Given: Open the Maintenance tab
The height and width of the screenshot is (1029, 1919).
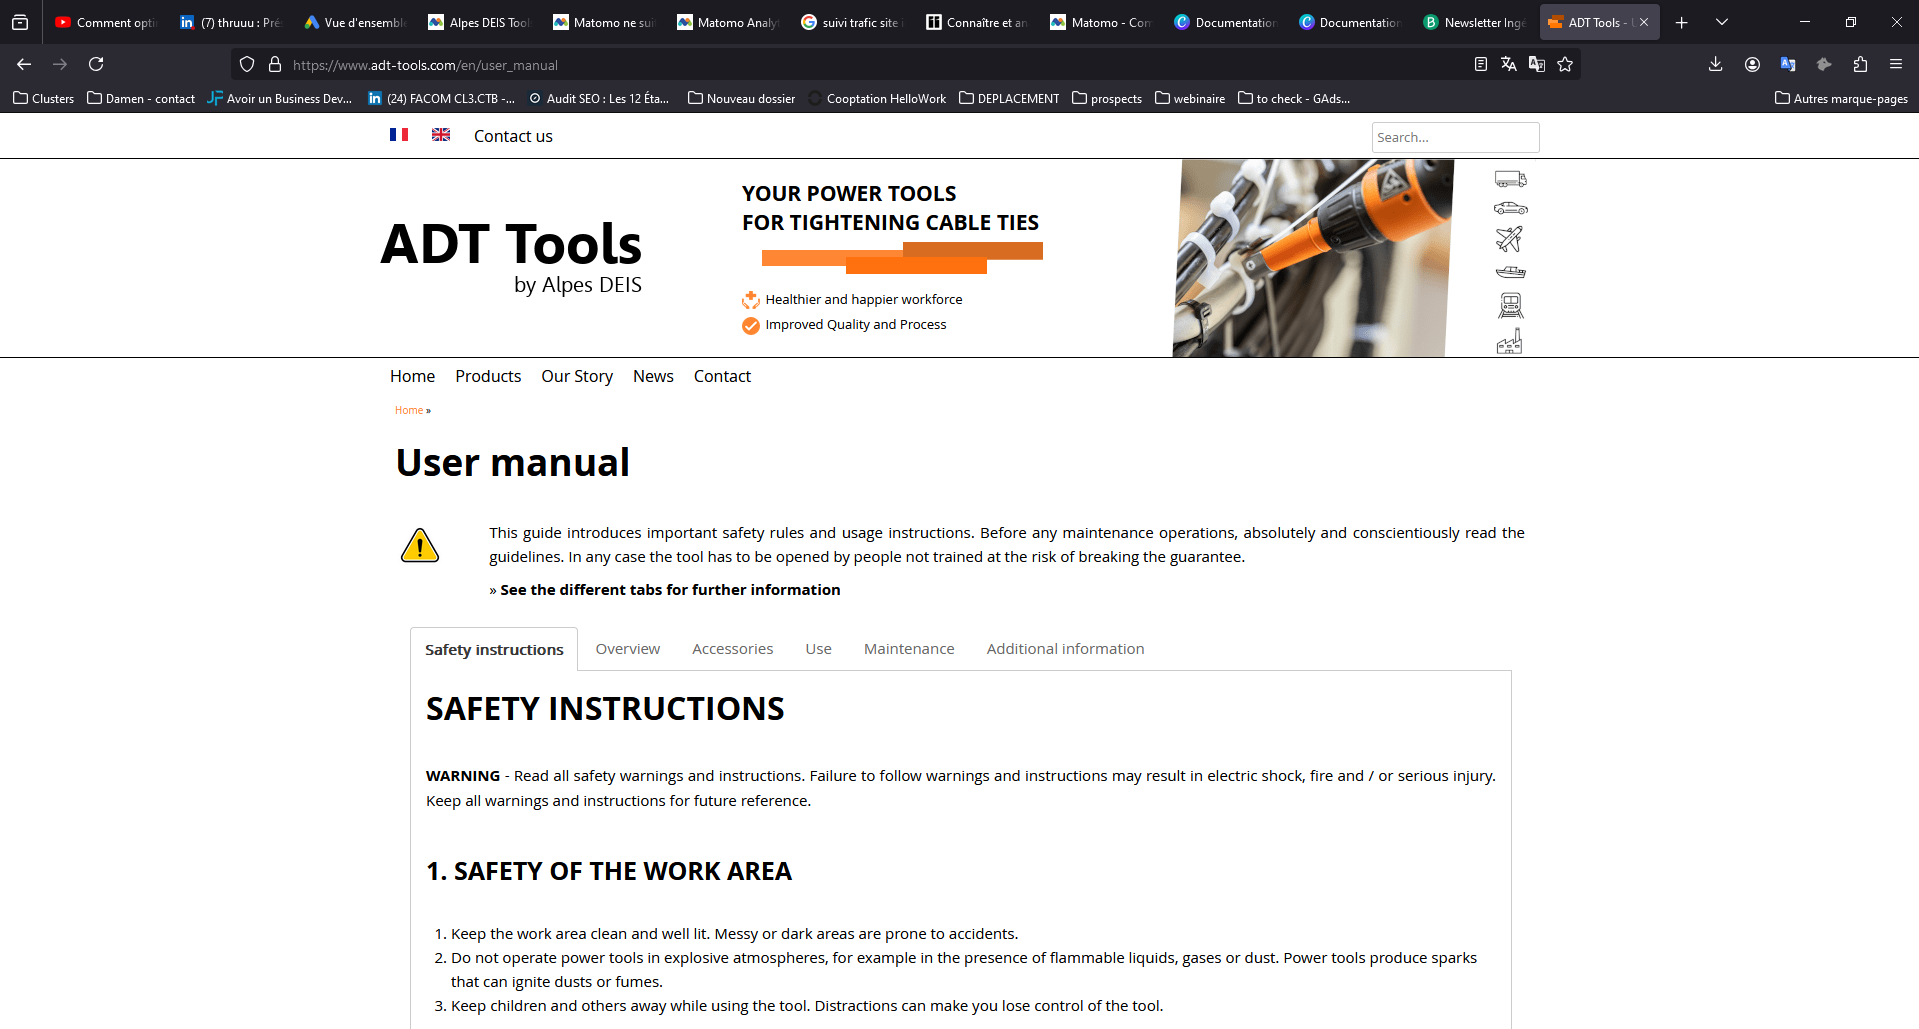Looking at the screenshot, I should coord(909,649).
